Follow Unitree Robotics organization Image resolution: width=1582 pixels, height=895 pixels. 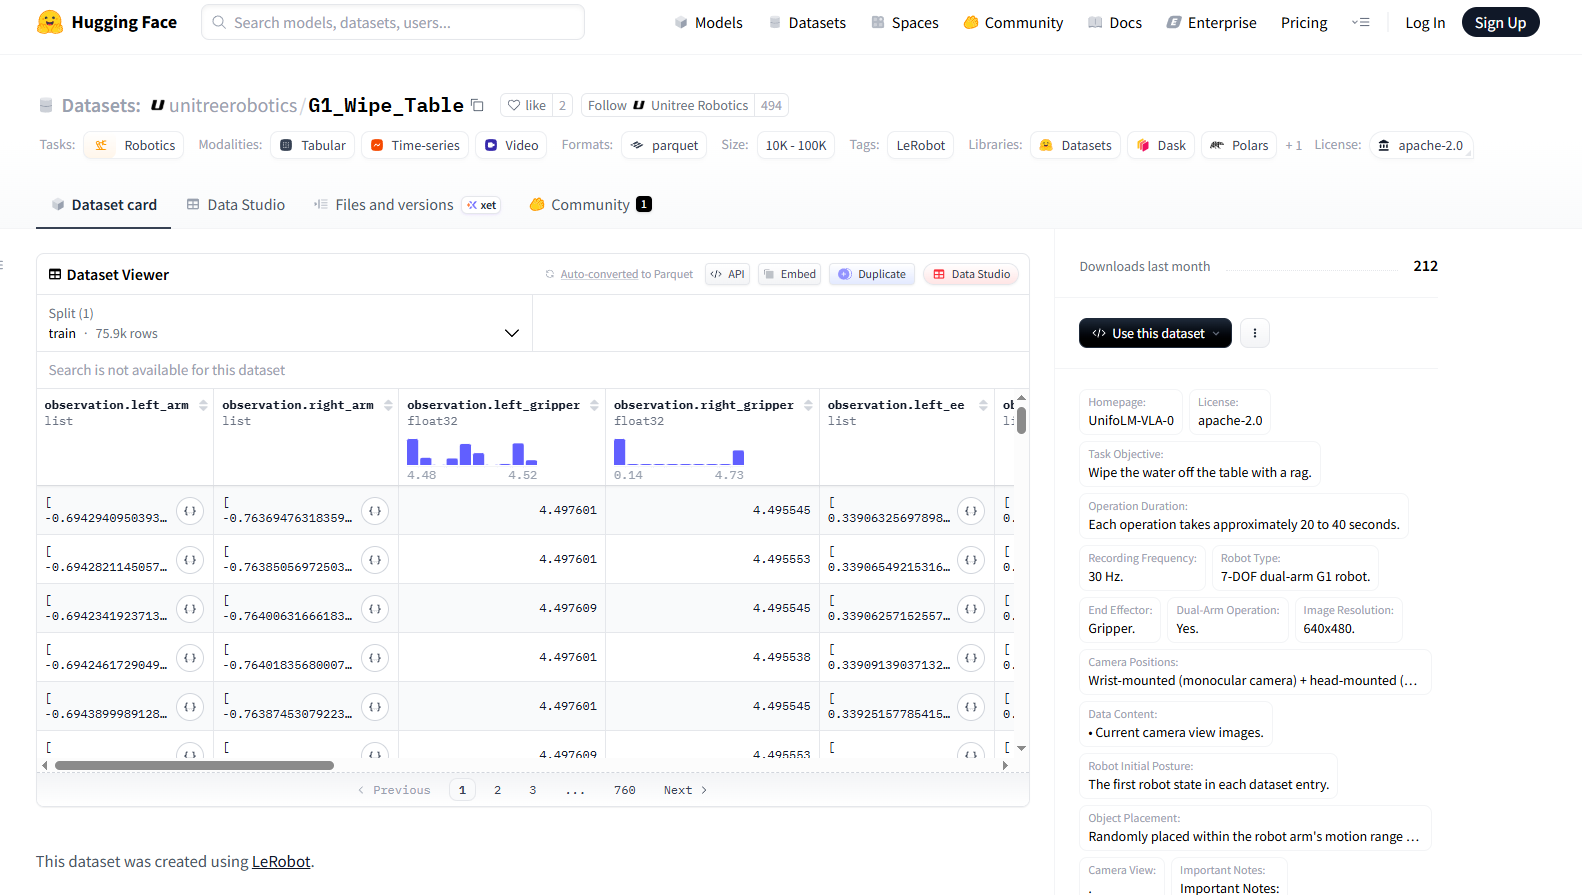[667, 105]
